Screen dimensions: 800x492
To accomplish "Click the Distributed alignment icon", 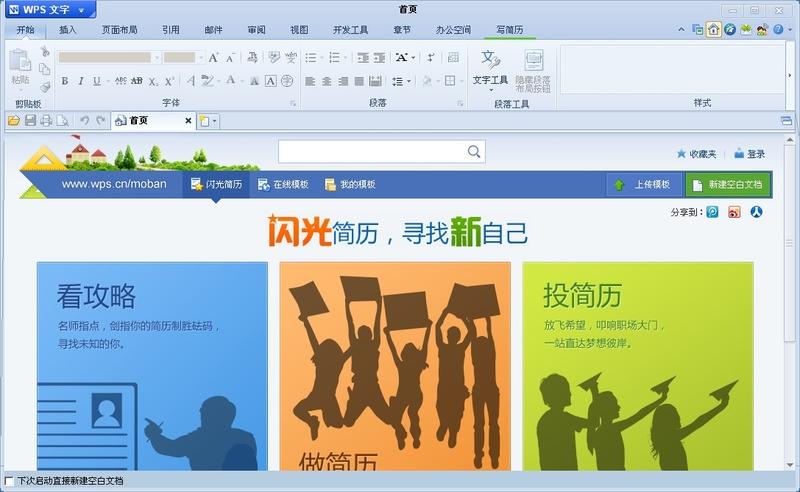I will (x=376, y=81).
